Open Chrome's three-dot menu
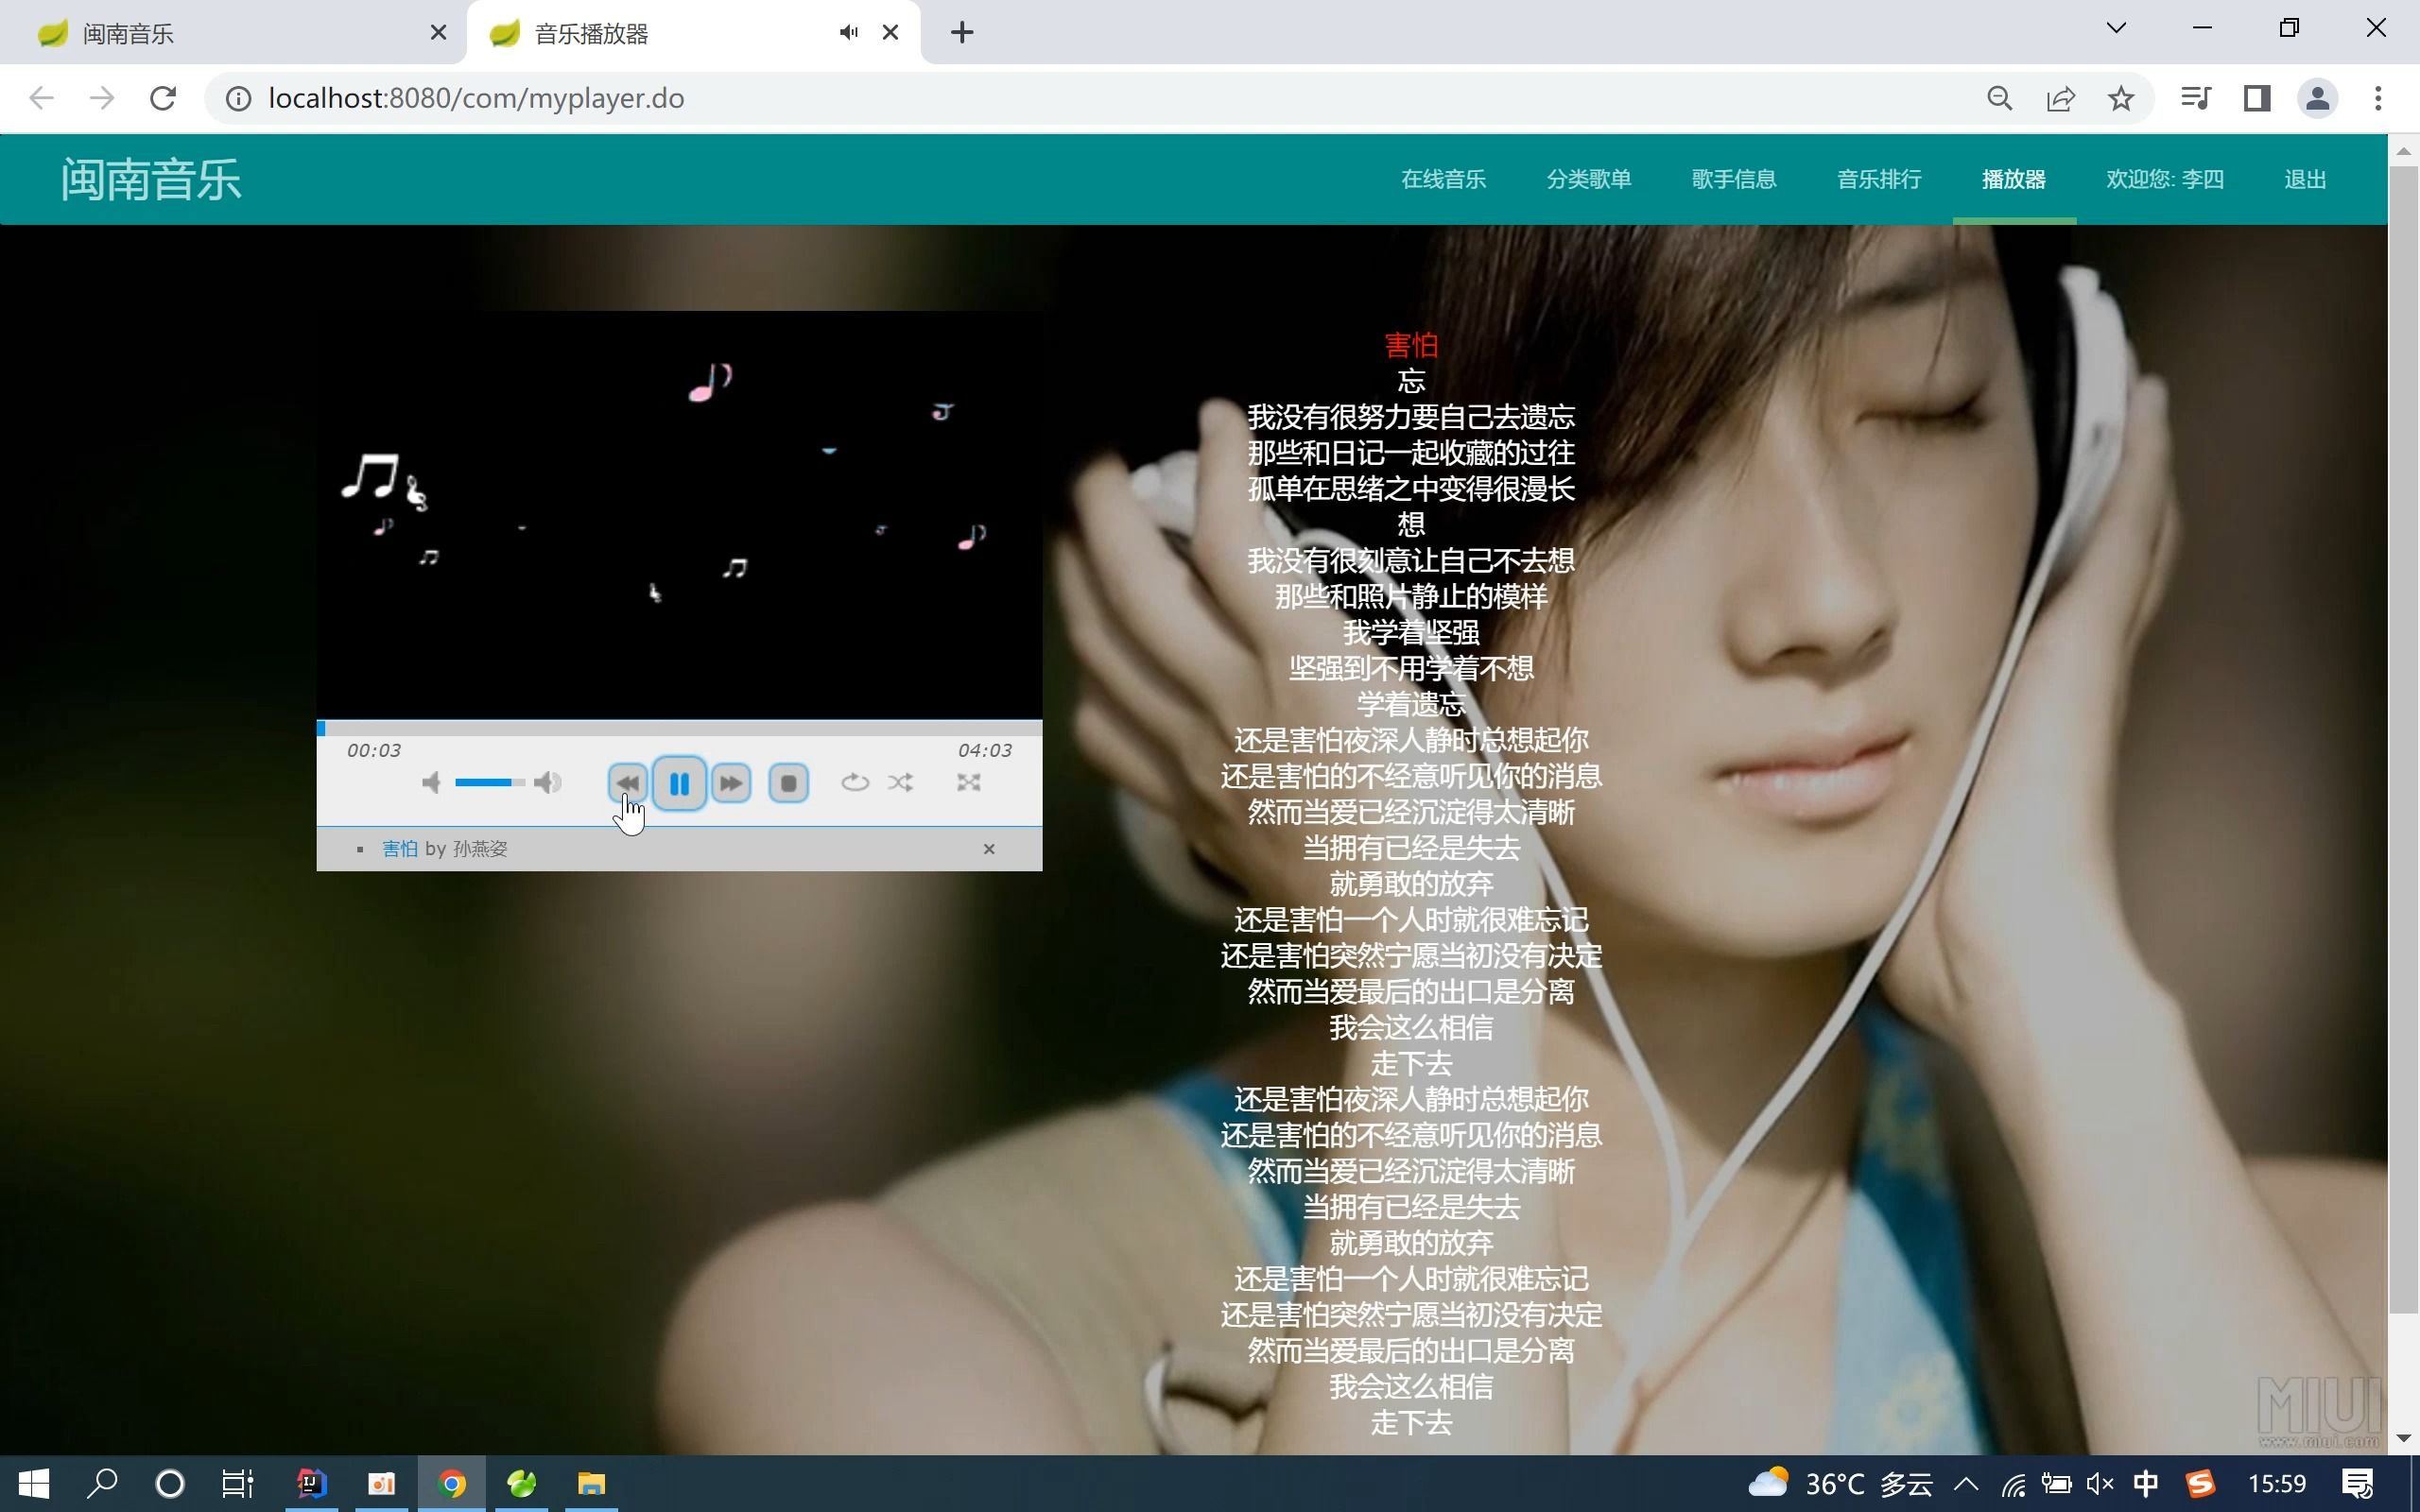Screen dimensions: 2420x1512 click(2378, 98)
